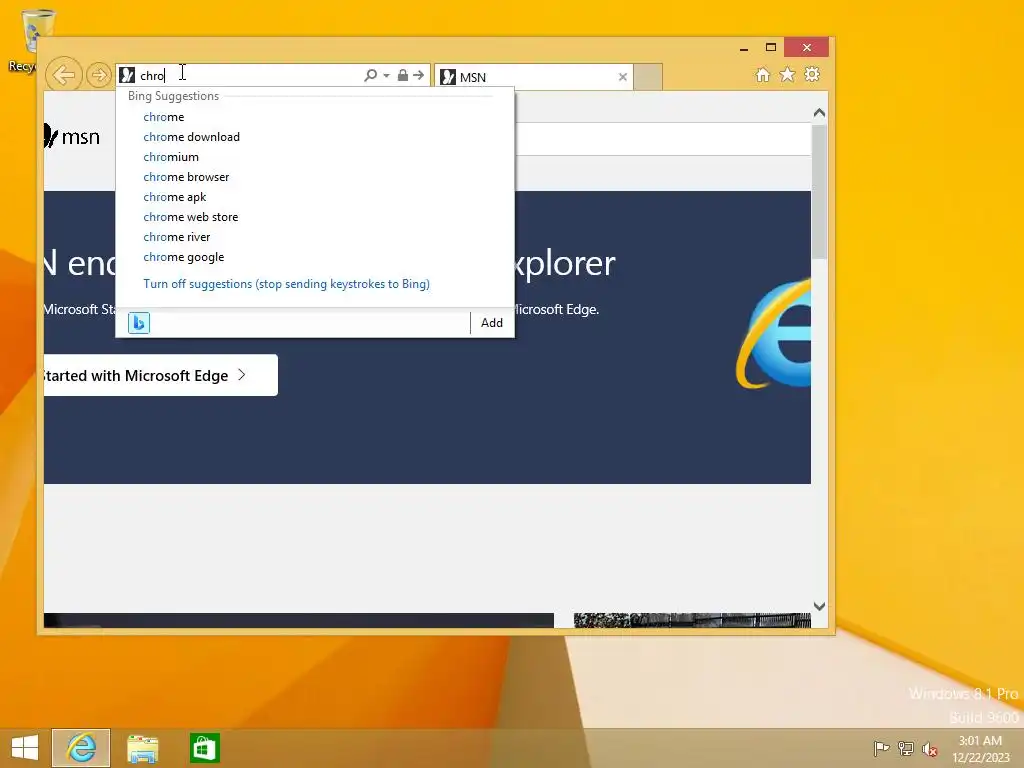Click the network tray icon

[906, 748]
